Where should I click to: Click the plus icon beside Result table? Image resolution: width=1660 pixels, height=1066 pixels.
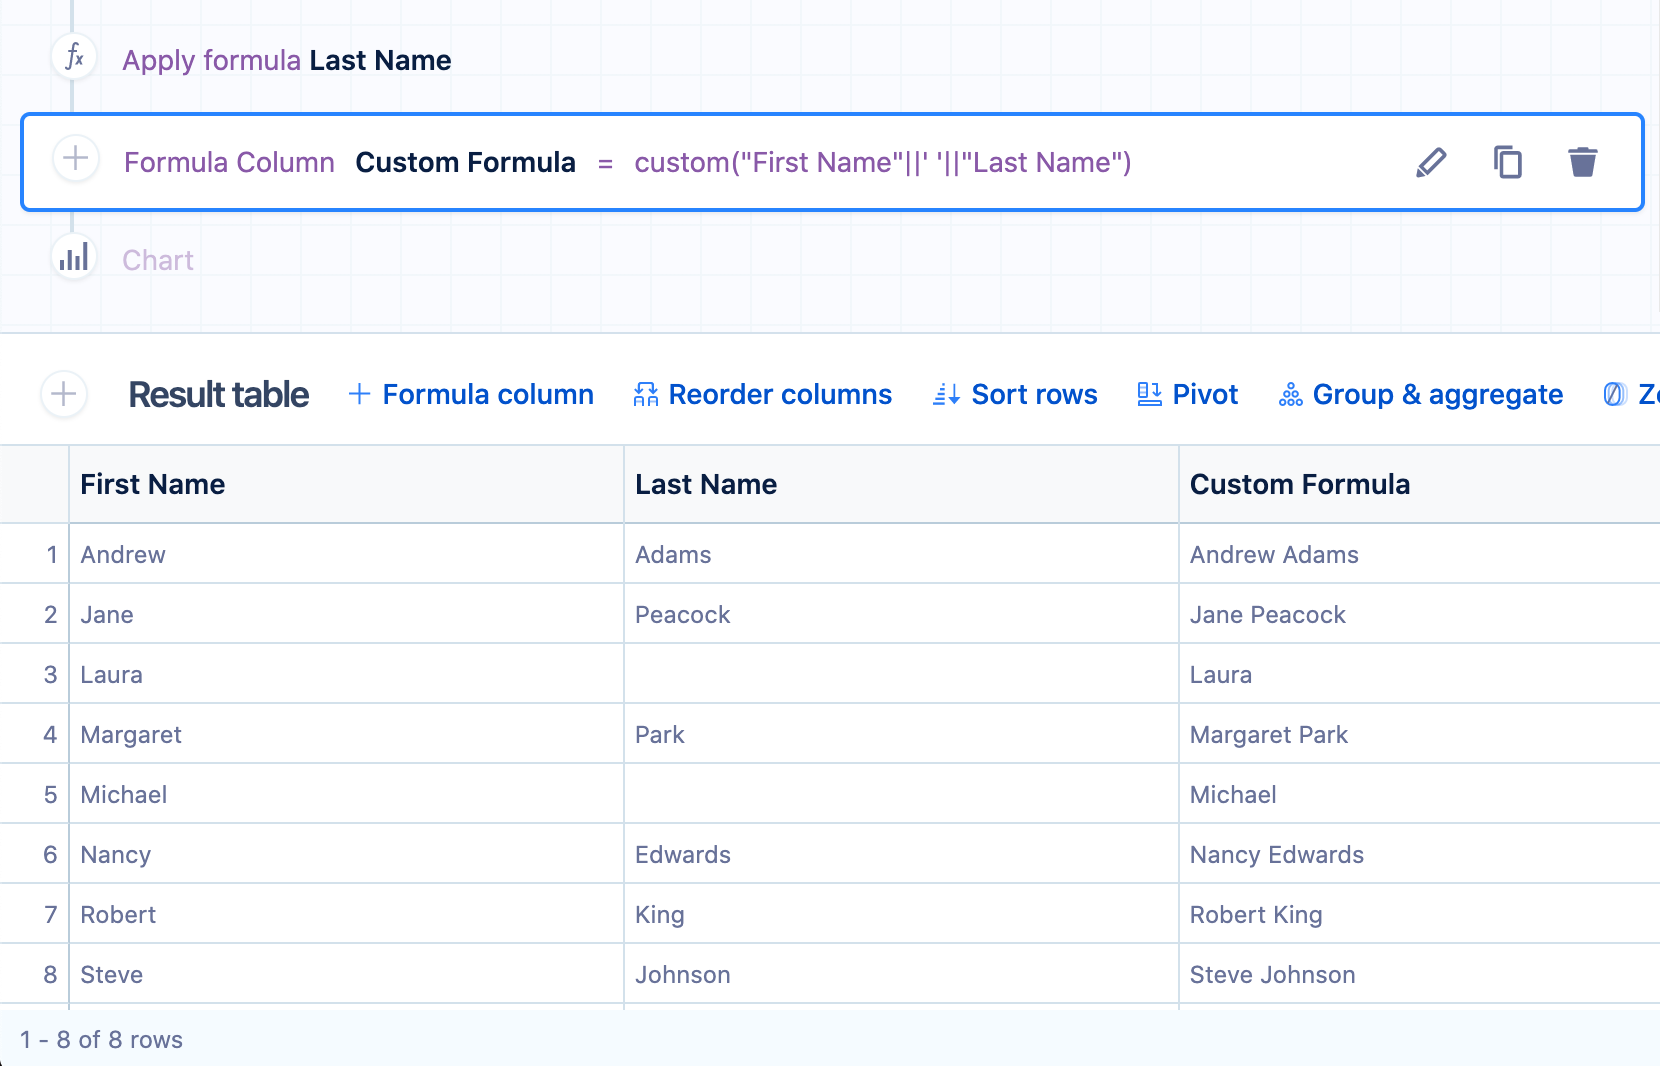(64, 394)
